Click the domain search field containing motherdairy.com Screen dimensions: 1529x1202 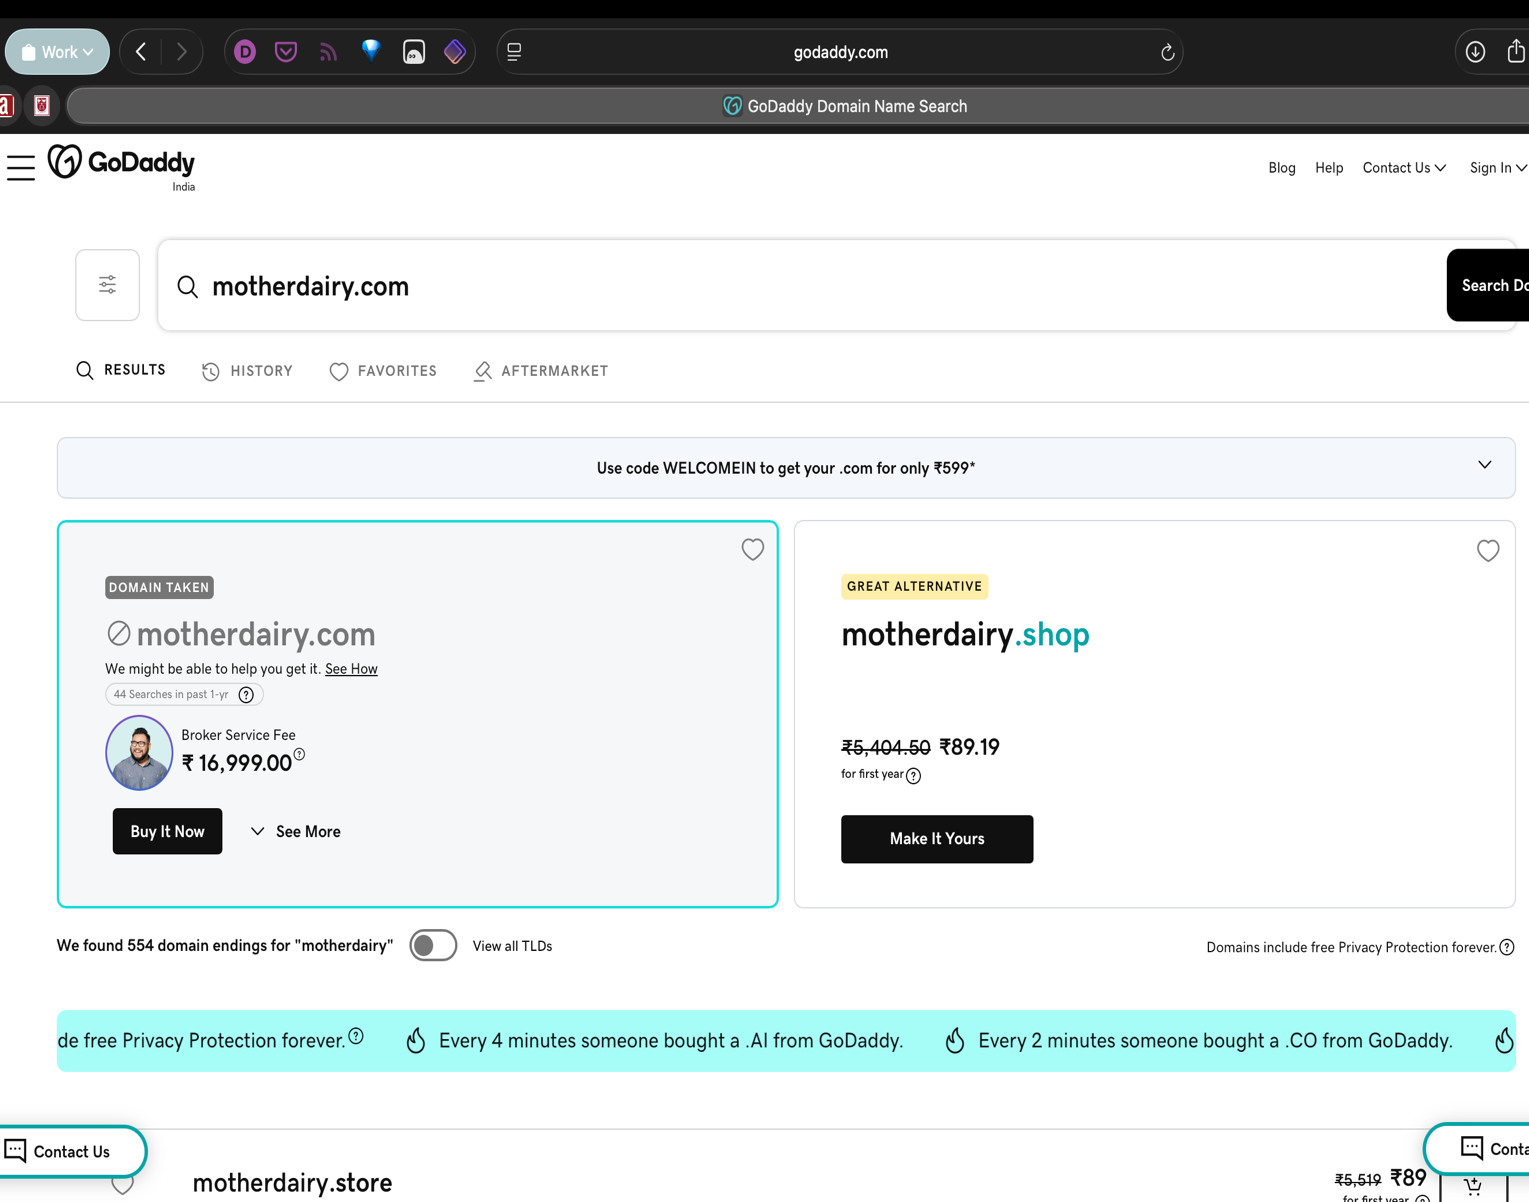click(802, 286)
